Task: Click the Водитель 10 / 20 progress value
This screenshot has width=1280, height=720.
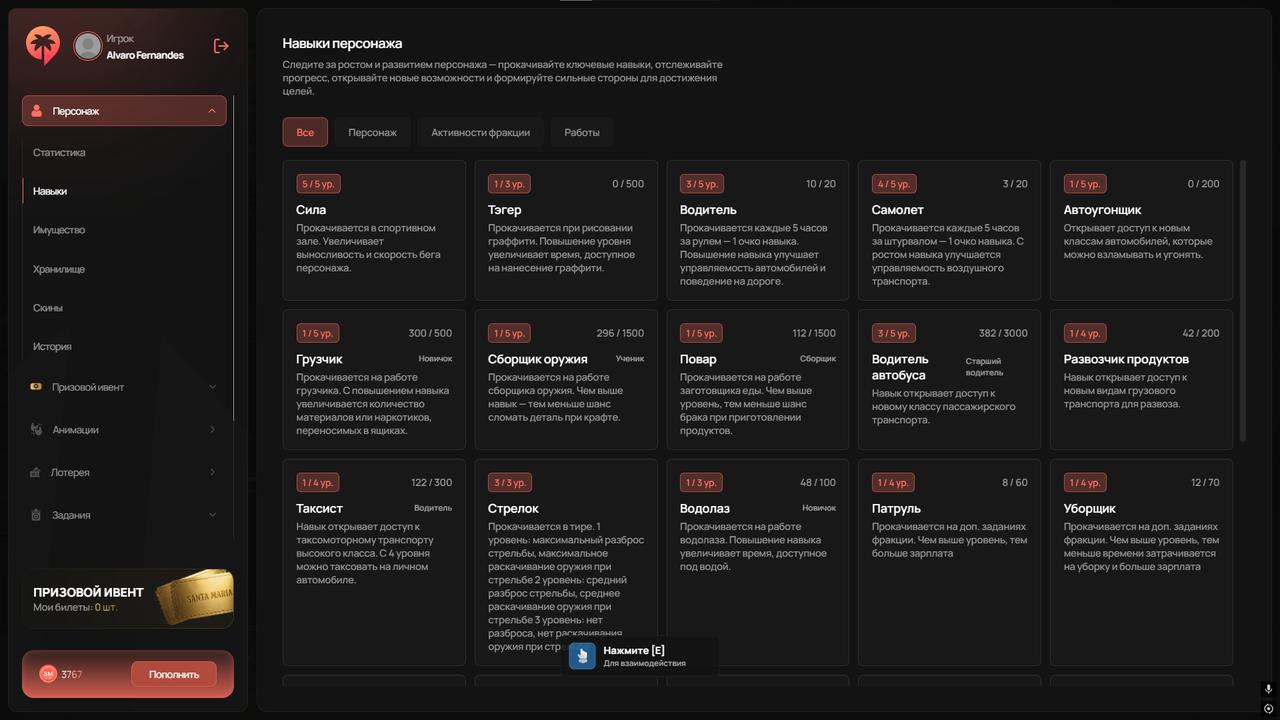Action: [x=821, y=184]
